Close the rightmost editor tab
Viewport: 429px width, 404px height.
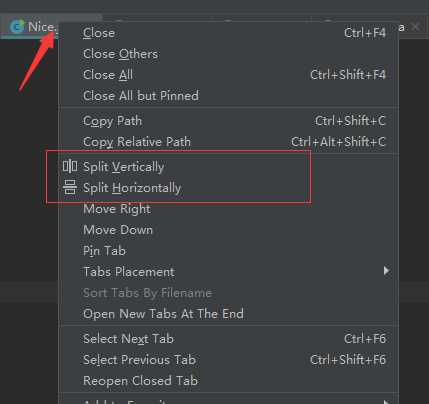point(416,27)
